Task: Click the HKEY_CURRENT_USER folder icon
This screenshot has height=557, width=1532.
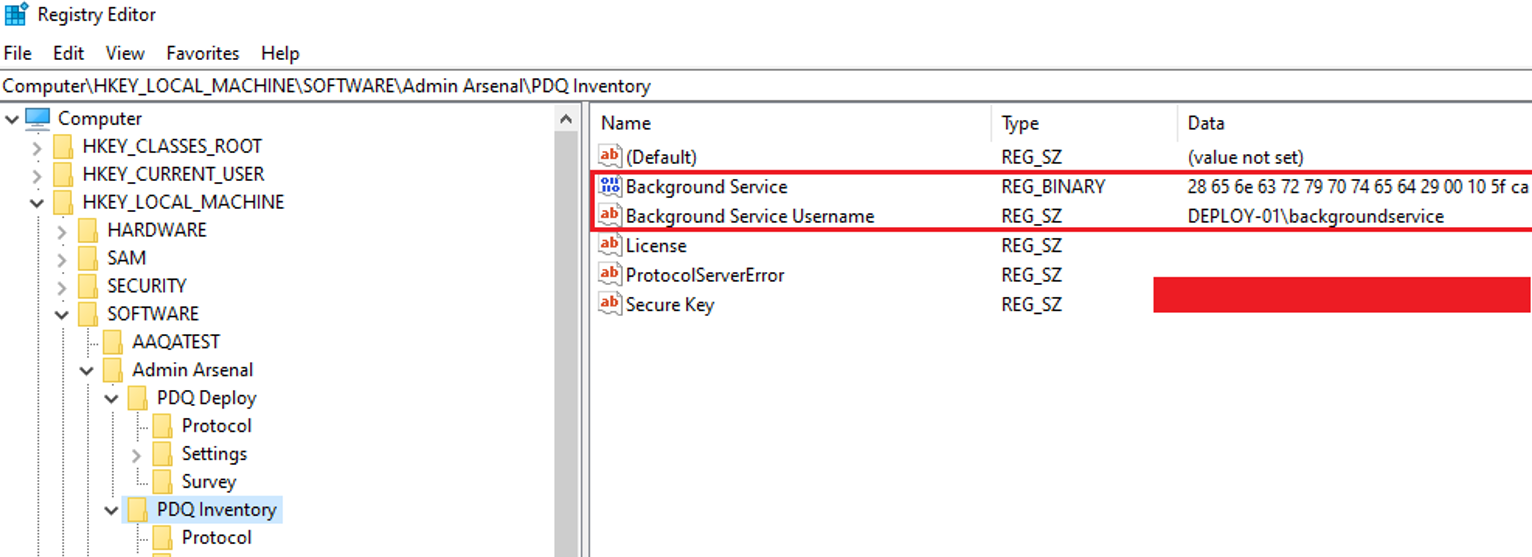Action: pos(63,174)
